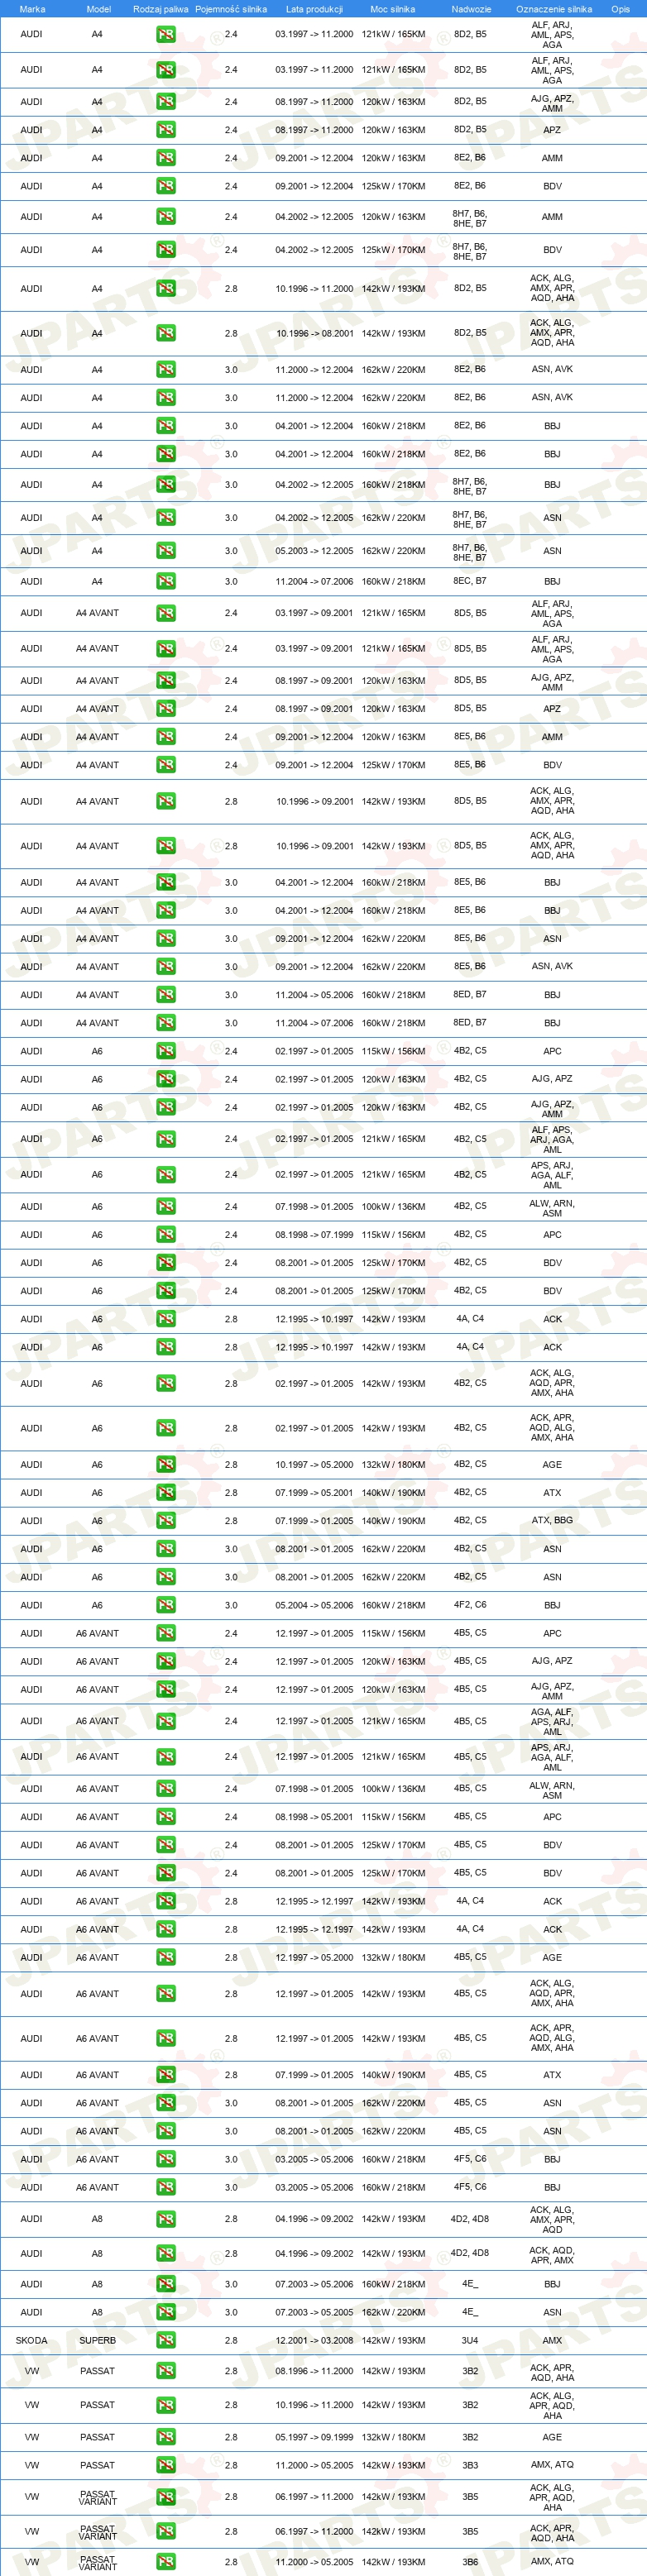Click the Oznaczenie silnika column header

tap(553, 9)
